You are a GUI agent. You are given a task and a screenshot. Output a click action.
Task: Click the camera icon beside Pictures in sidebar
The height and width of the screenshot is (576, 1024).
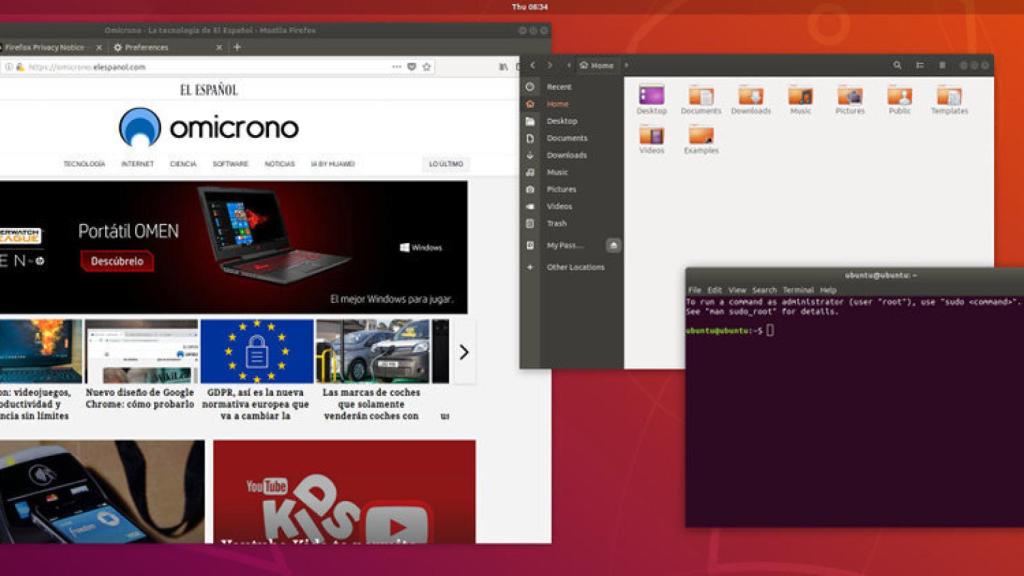point(528,189)
